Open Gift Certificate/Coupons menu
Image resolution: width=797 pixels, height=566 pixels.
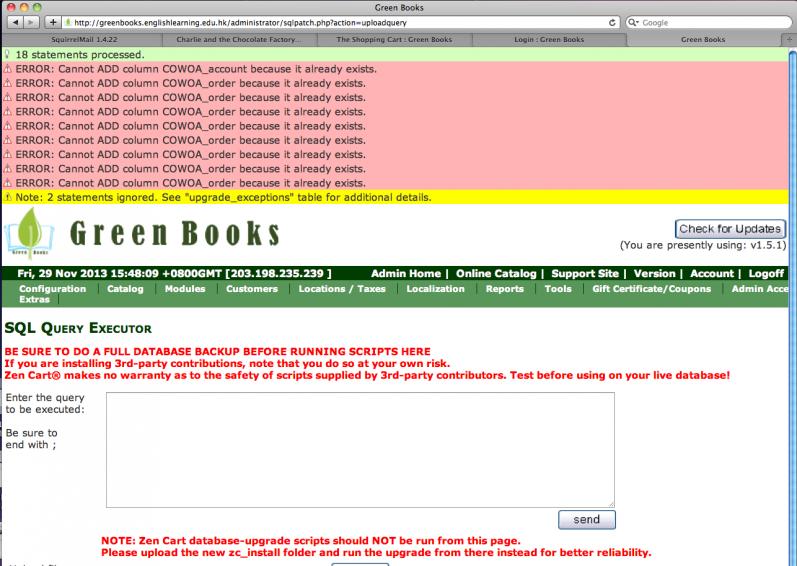(x=652, y=289)
